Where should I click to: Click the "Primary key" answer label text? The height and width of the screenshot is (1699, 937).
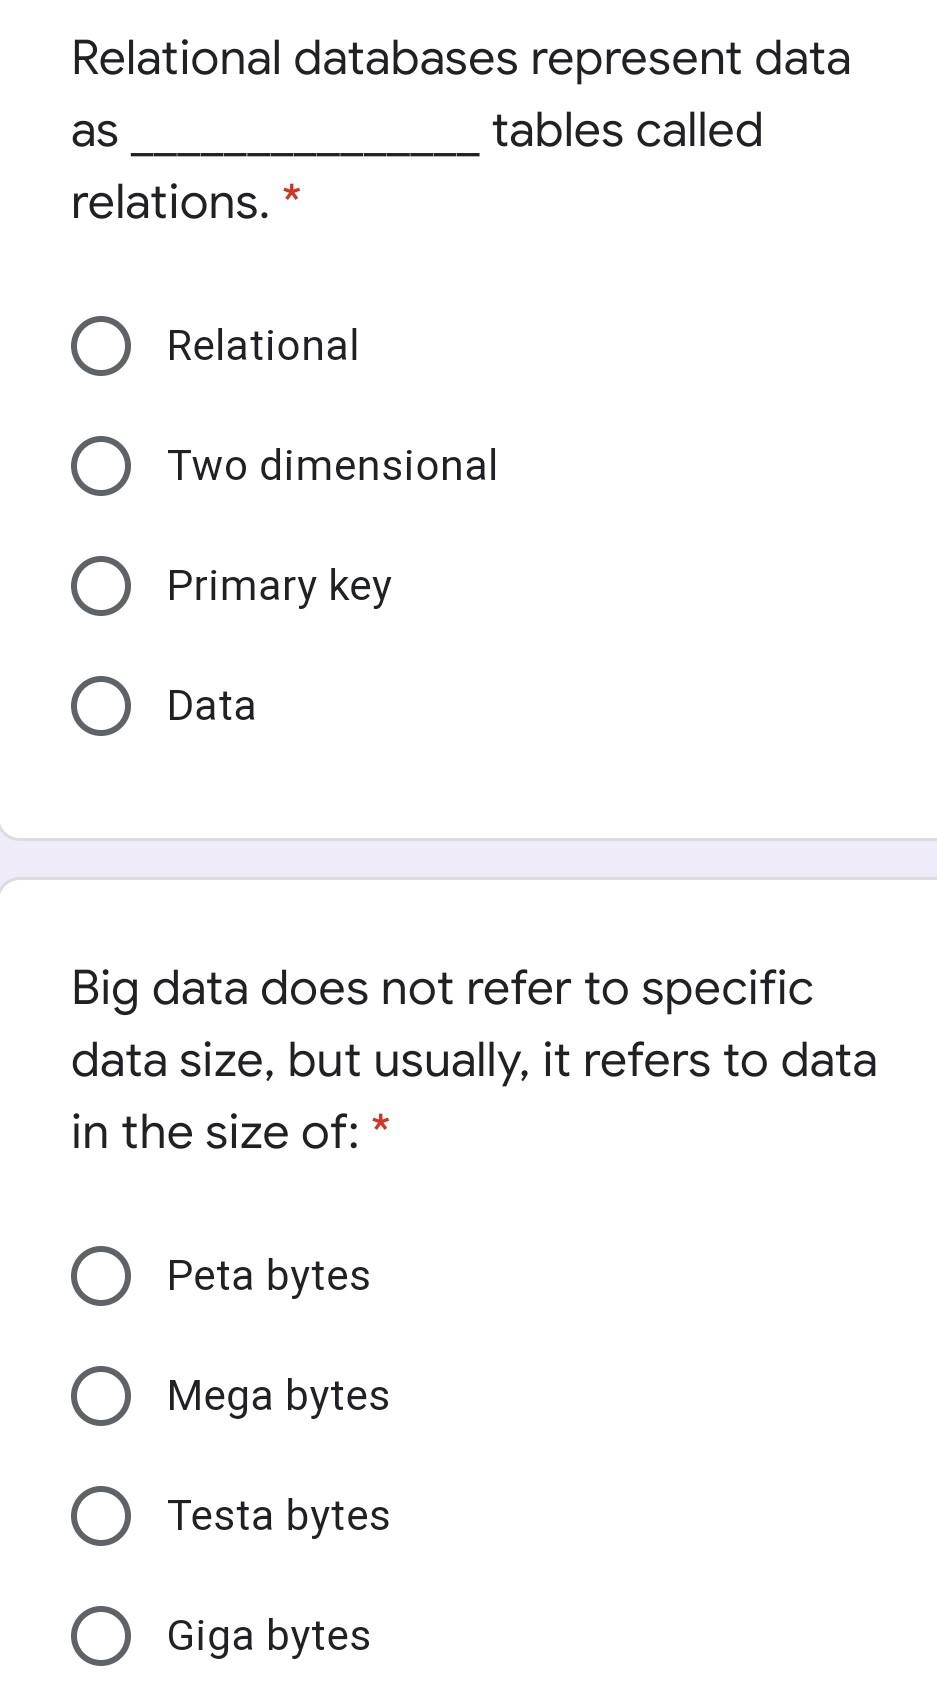tap(279, 586)
